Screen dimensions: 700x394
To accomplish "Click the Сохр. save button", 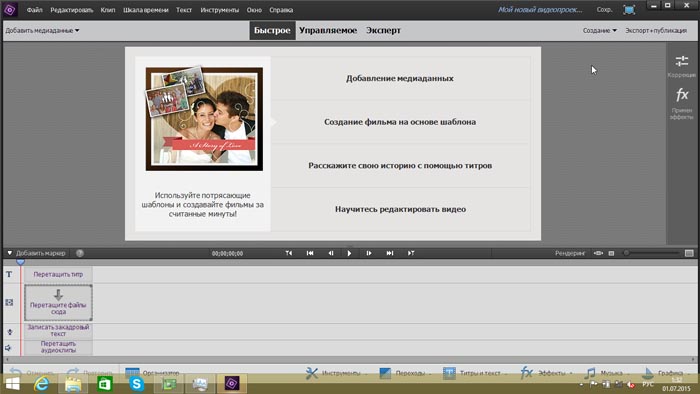I will click(604, 9).
